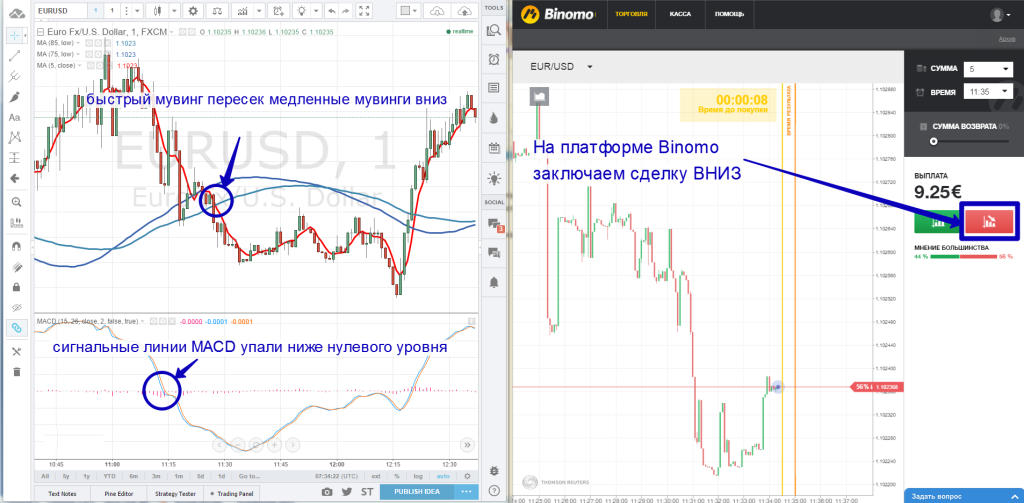Open the news list panel icon

click(x=494, y=88)
